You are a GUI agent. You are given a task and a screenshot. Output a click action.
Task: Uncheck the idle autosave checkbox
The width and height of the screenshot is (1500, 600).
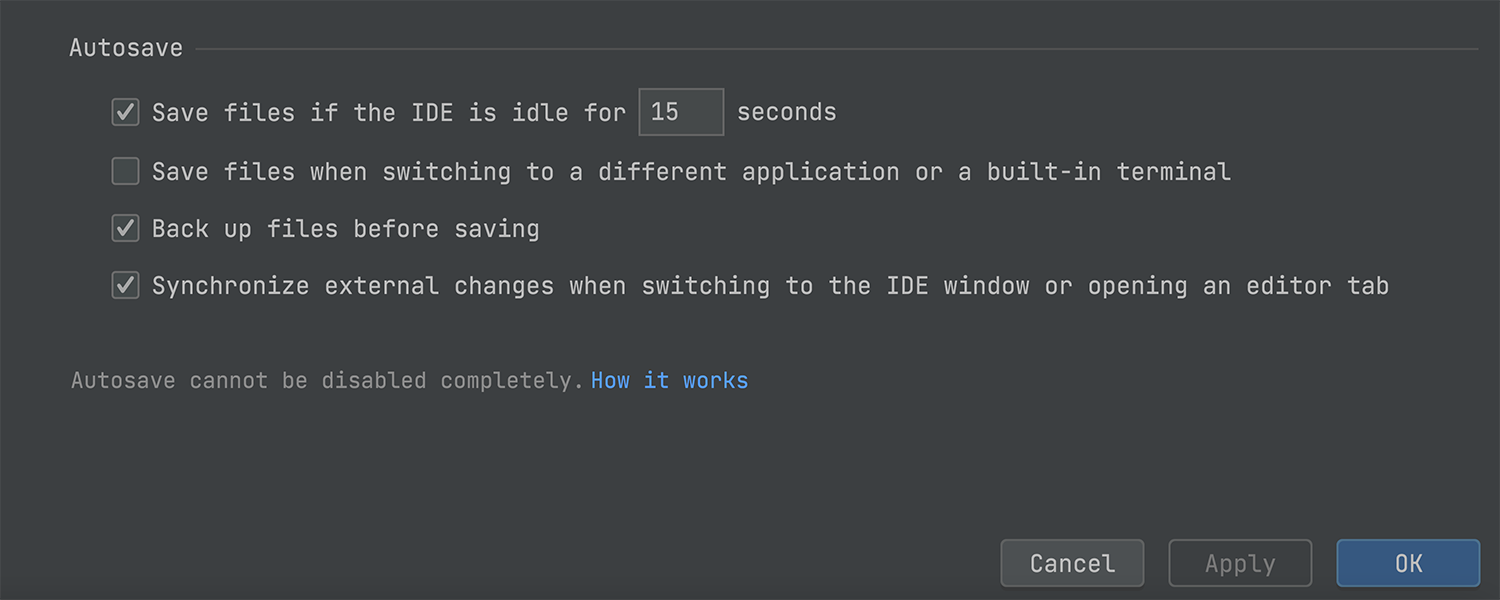125,112
